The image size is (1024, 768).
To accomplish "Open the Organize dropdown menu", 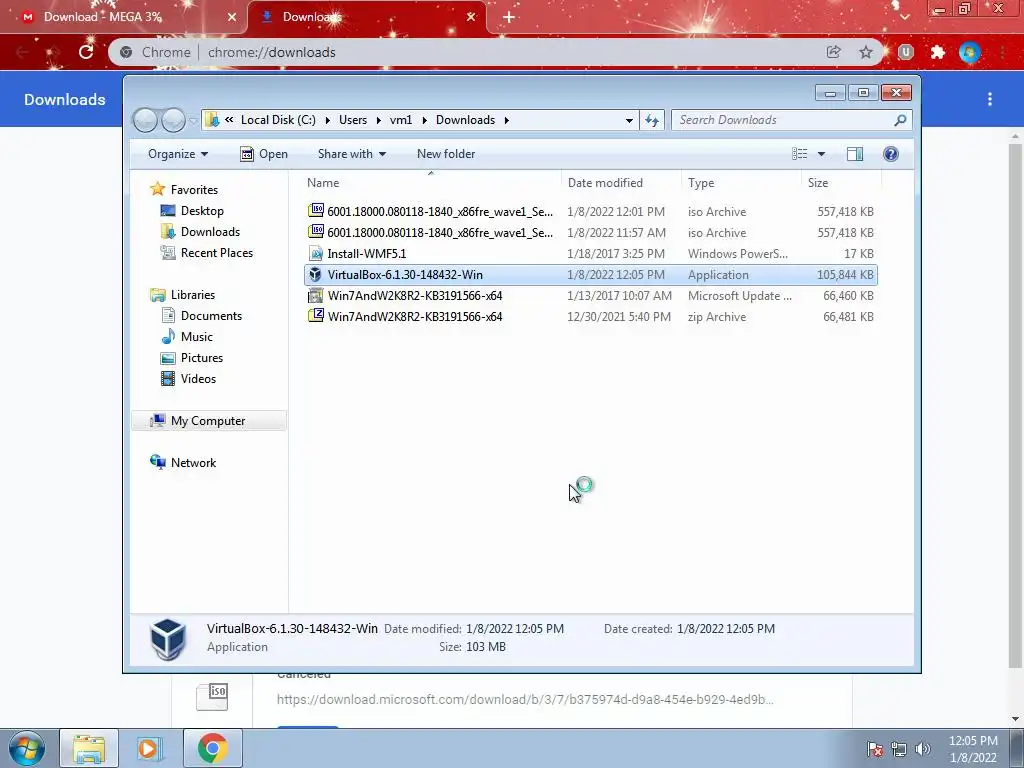I will [178, 154].
